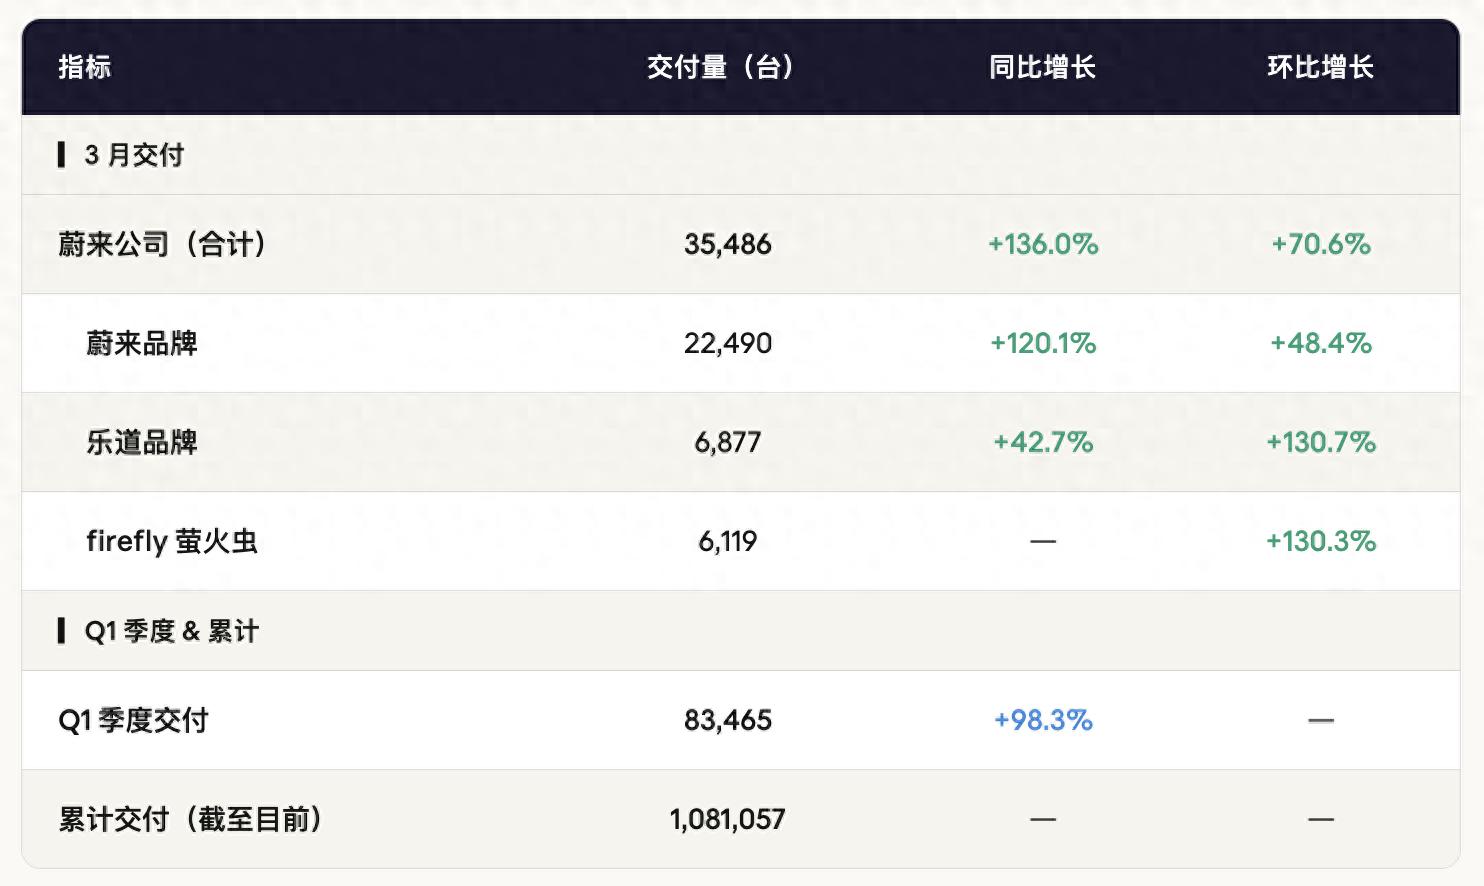Select the blue +98.3% growth value

click(x=1042, y=720)
